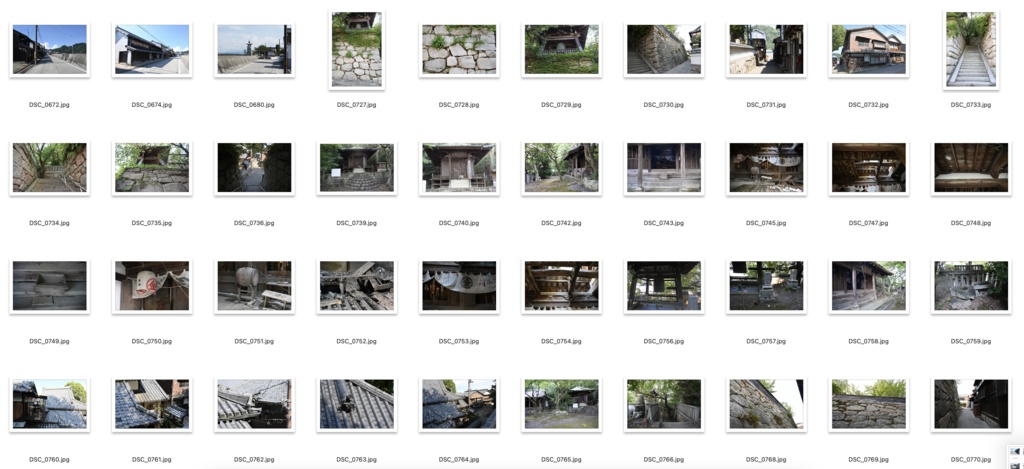Select the DSC_0752.jpg thumbnail
The width and height of the screenshot is (1024, 469).
point(357,286)
